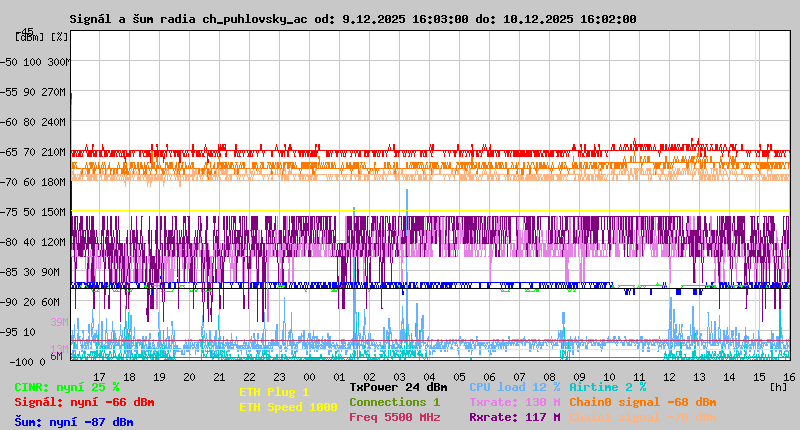Click hour '20' on the time axis

click(x=189, y=377)
